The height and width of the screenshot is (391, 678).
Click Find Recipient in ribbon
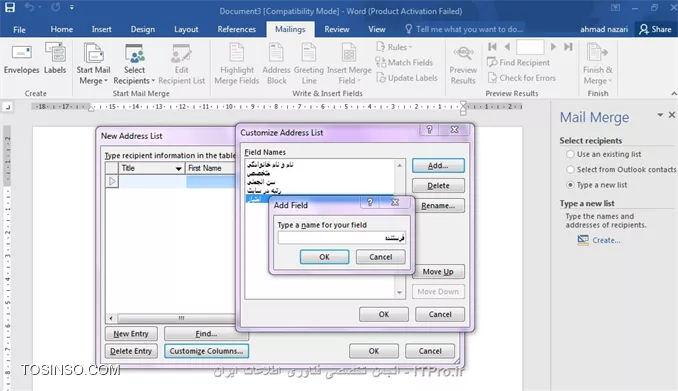point(518,62)
